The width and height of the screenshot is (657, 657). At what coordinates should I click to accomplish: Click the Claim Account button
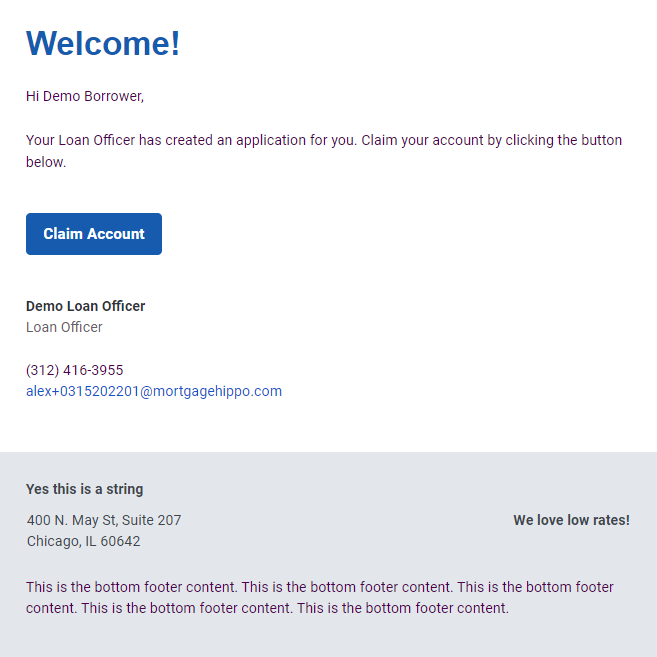[94, 234]
